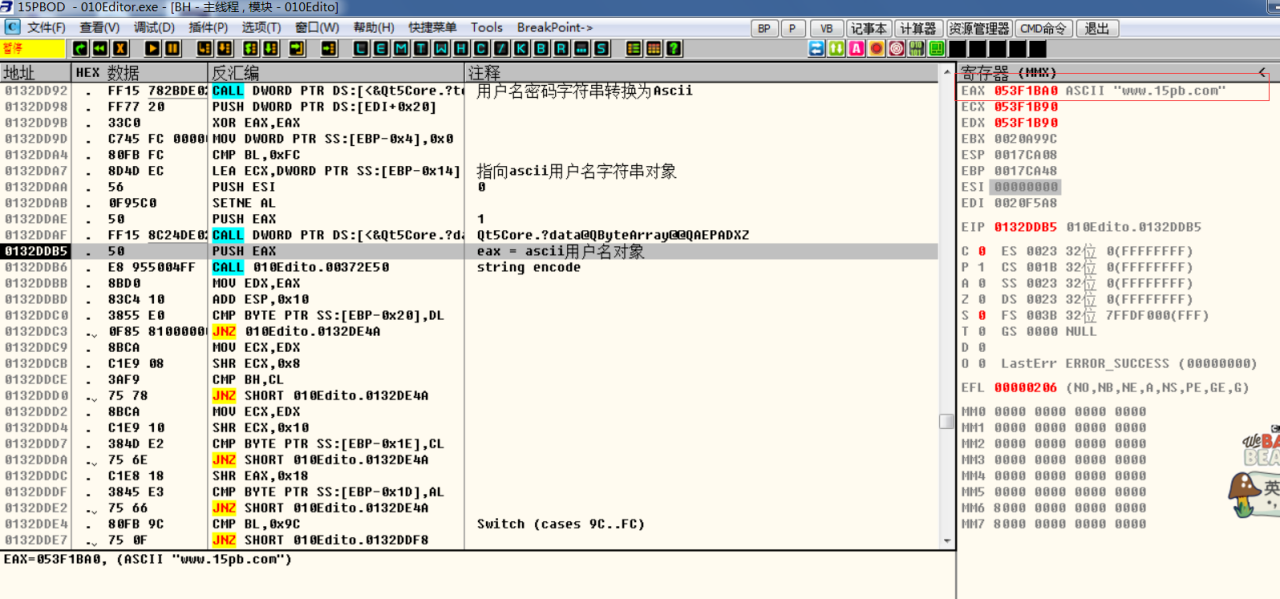
Task: Click the 计算器 calculator button
Action: click(x=917, y=28)
